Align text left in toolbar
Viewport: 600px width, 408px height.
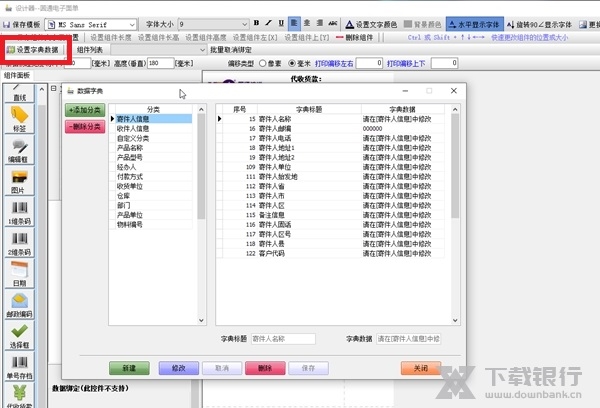(x=294, y=24)
